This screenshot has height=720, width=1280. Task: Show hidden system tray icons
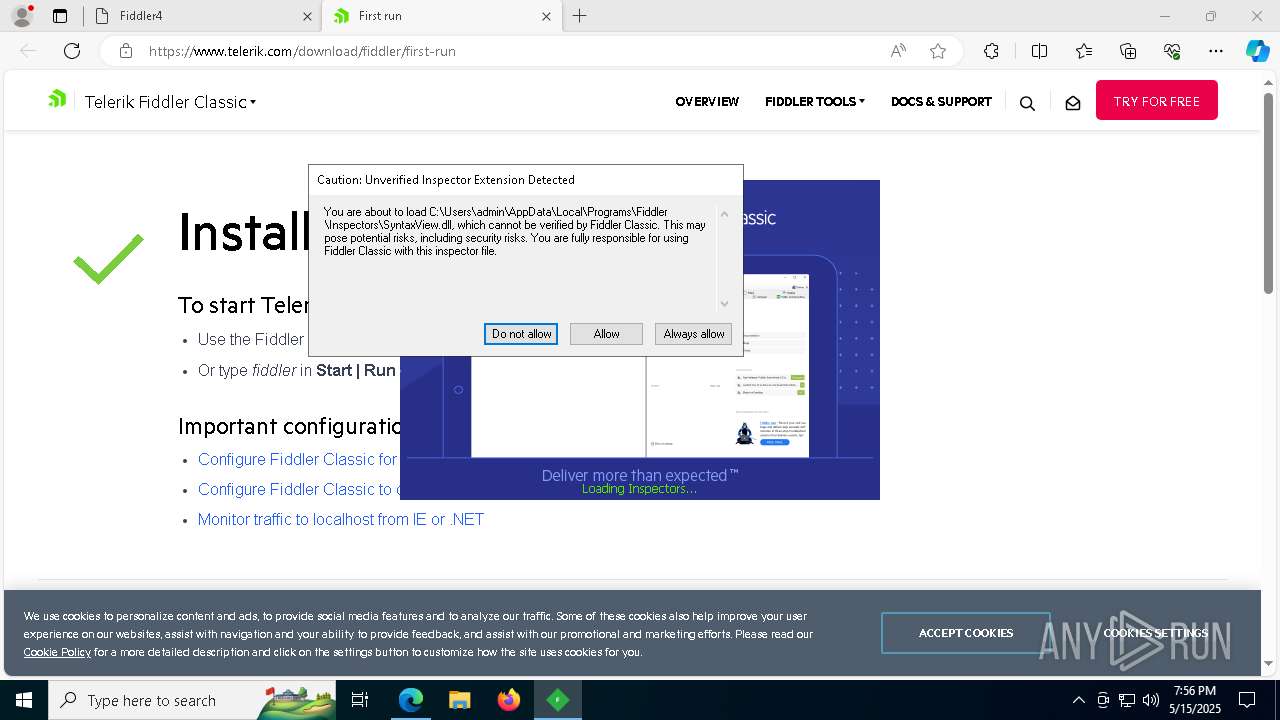1078,700
